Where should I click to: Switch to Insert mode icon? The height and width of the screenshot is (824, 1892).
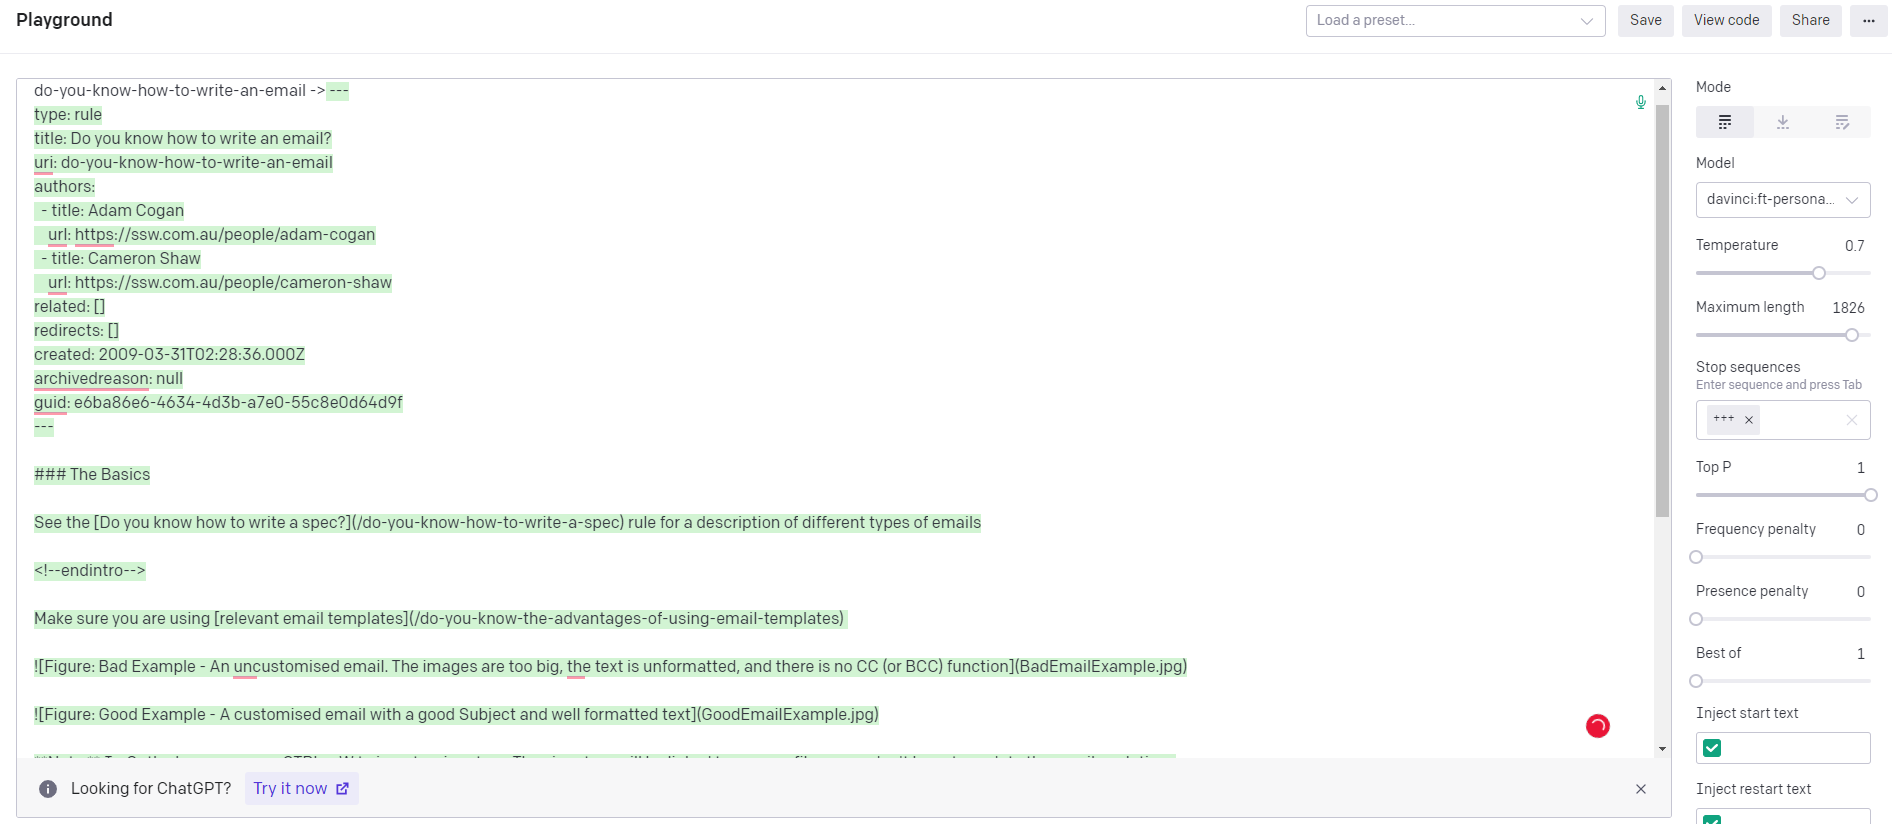tap(1783, 122)
